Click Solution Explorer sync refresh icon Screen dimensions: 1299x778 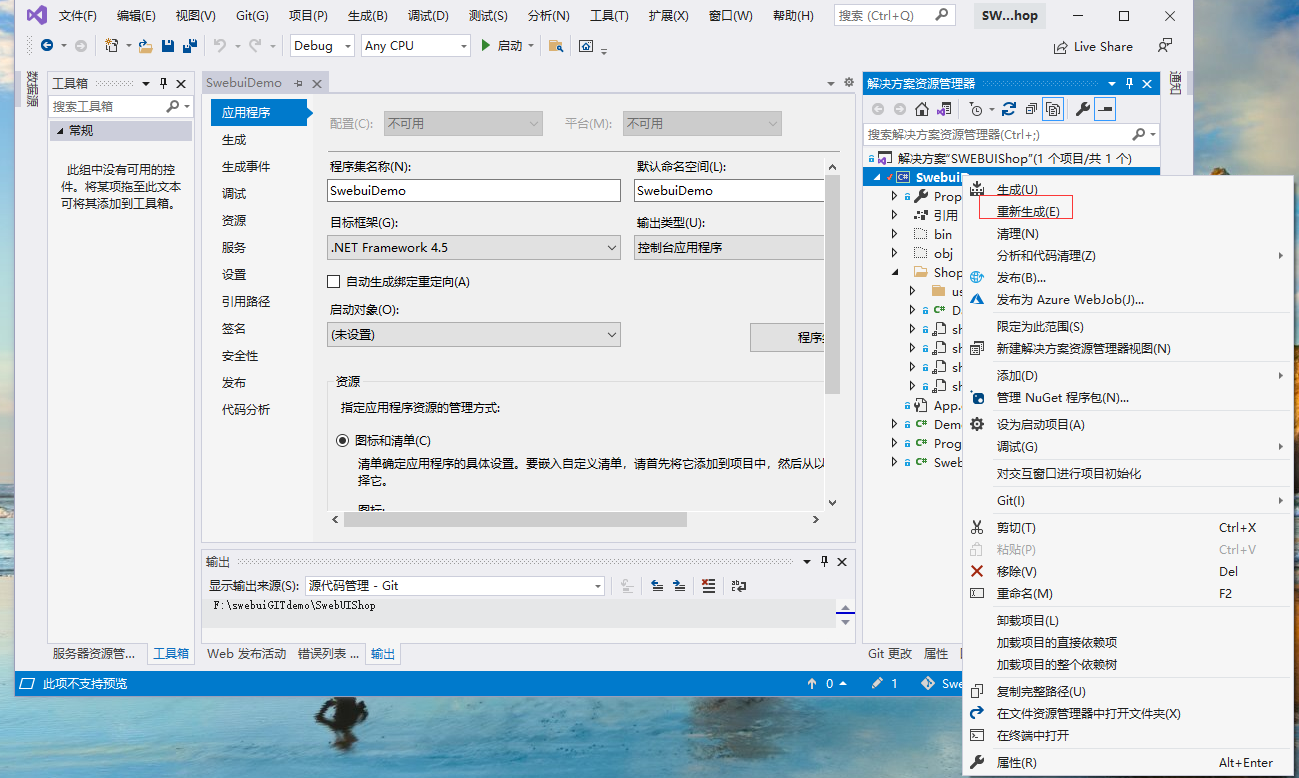[1009, 109]
